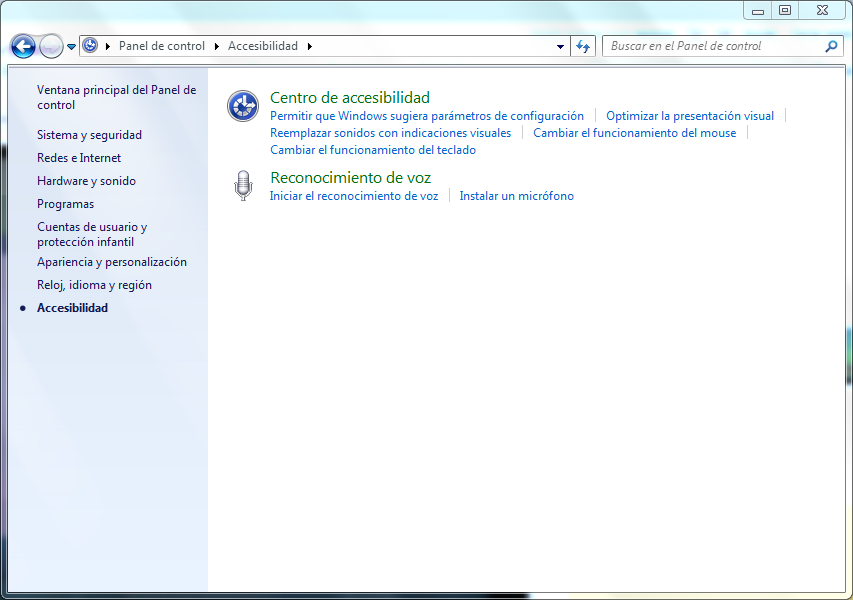Open Reloj, idioma y región category
Screen dimensions: 853x600
[94, 285]
